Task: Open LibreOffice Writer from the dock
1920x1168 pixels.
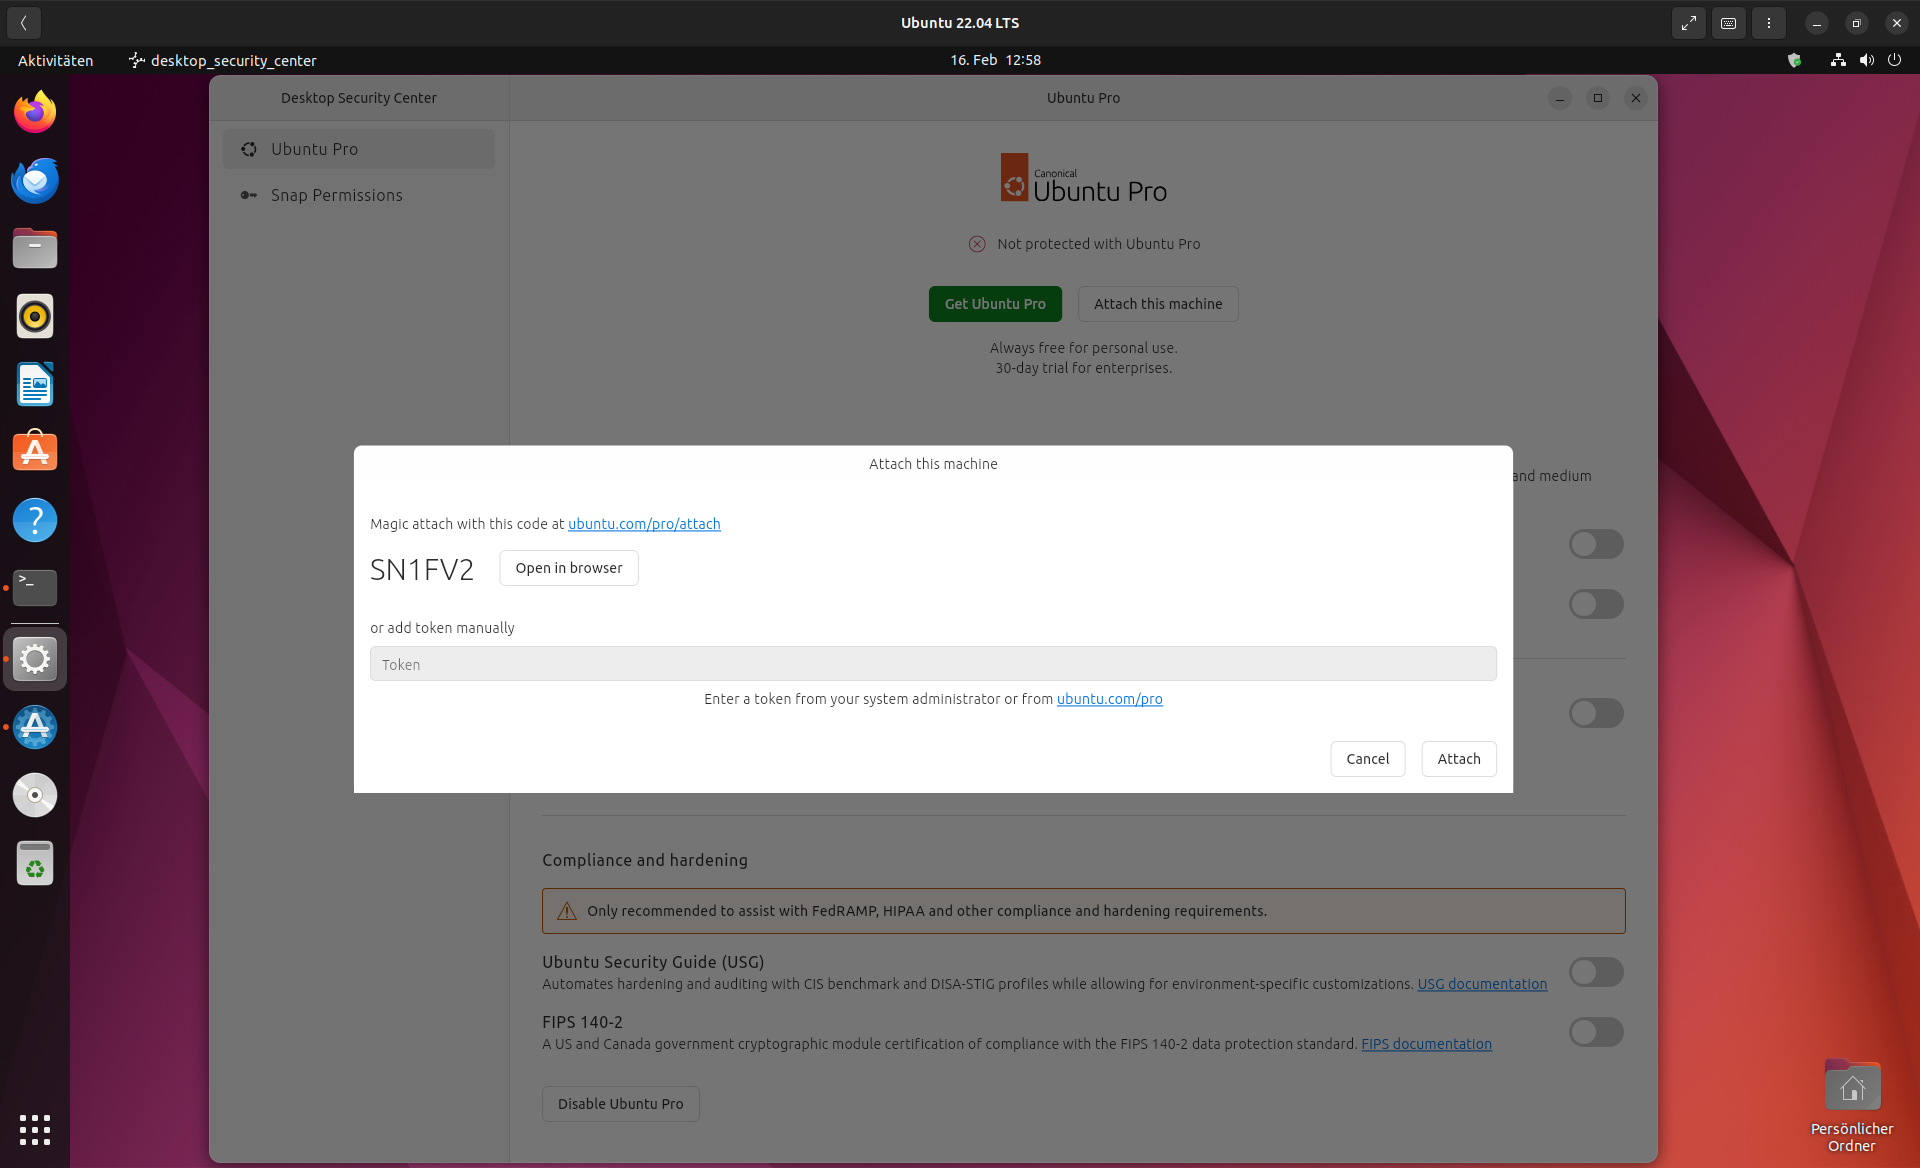Action: [35, 385]
